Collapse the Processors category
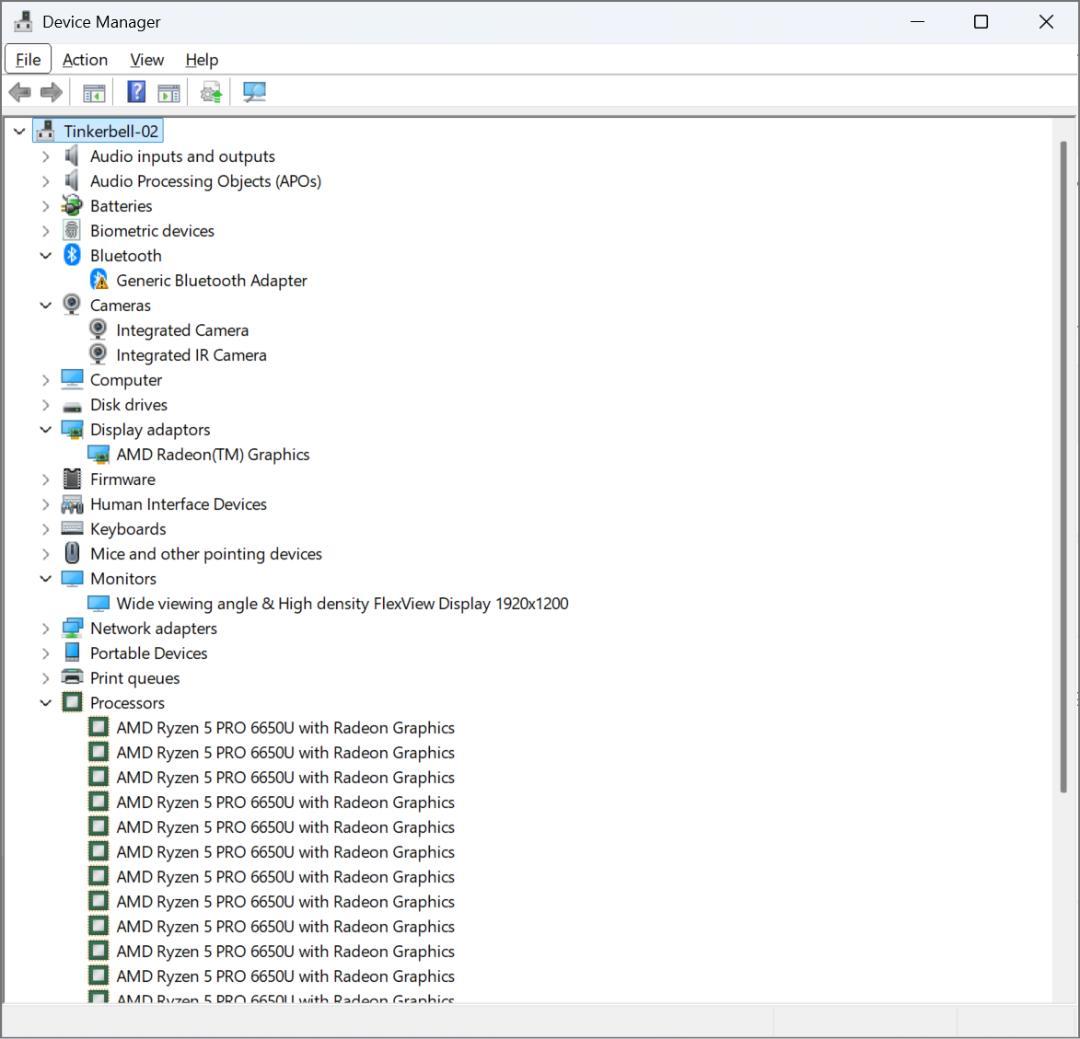Viewport: 1080px width, 1039px height. 46,703
